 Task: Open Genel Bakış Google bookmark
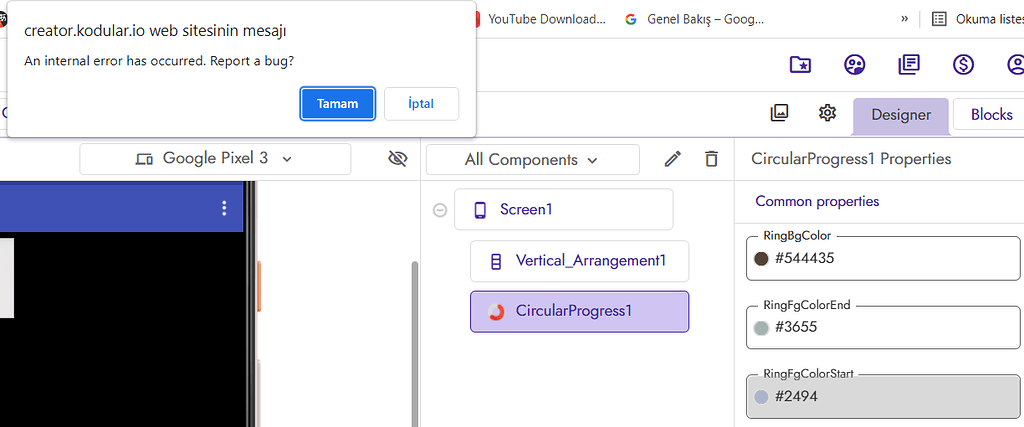pos(694,19)
